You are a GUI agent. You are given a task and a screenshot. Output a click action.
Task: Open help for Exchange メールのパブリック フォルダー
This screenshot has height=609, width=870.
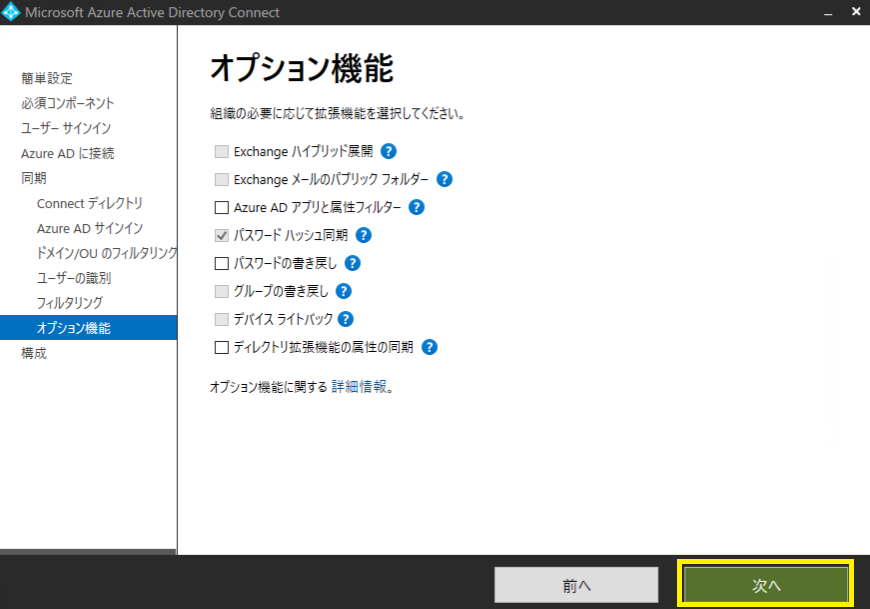(x=444, y=179)
